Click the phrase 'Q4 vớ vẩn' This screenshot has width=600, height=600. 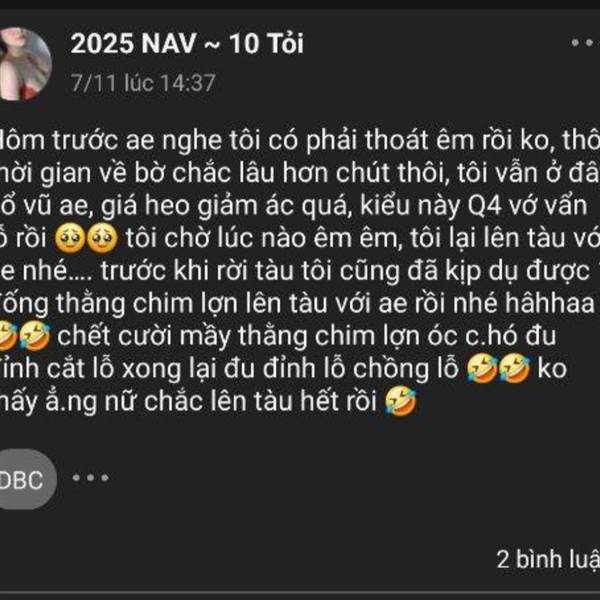click(528, 207)
